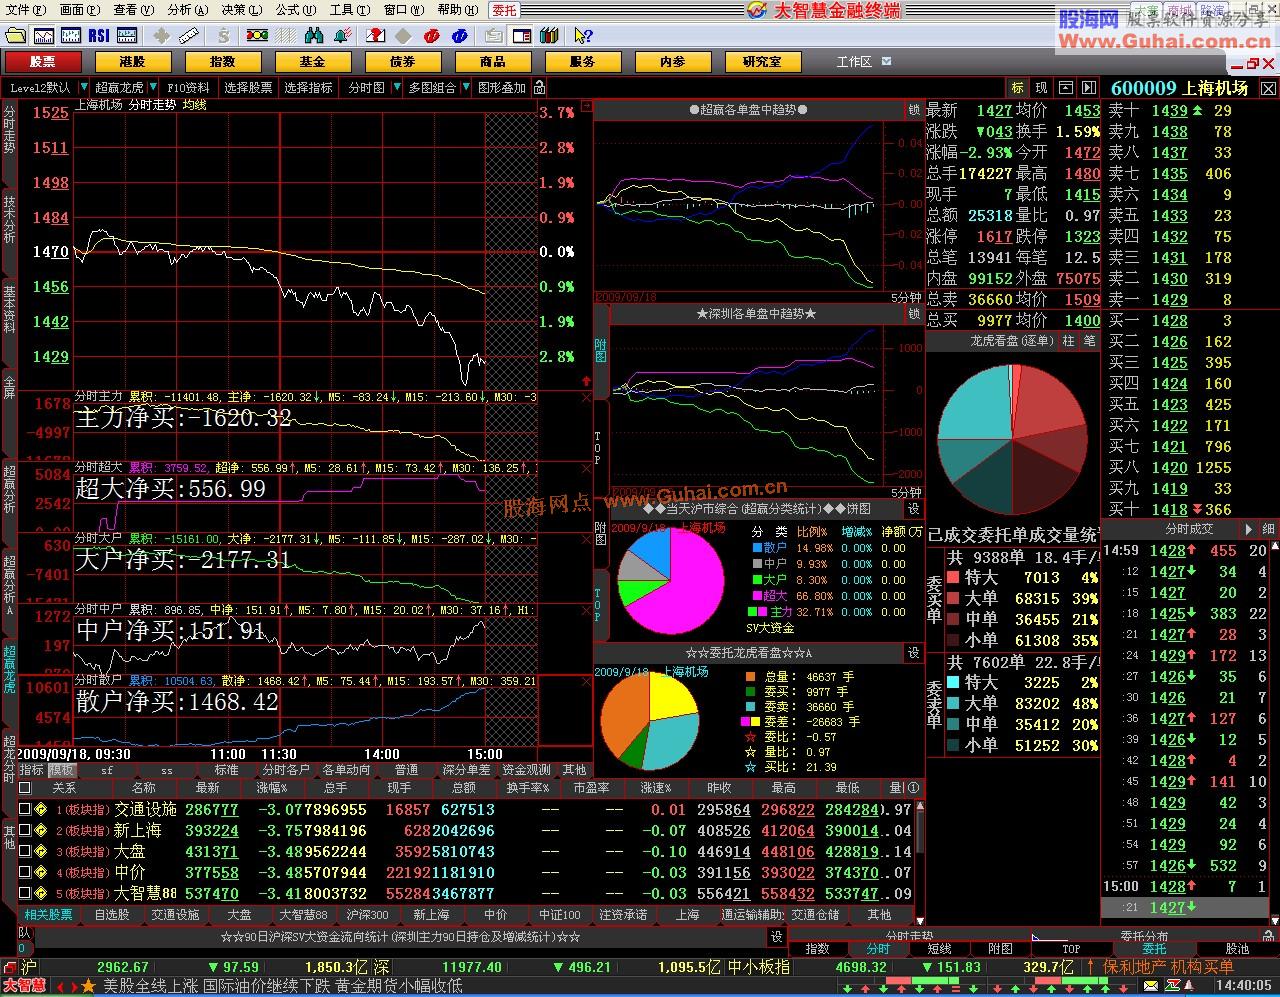Click the yellow star in news ticker

87,986
